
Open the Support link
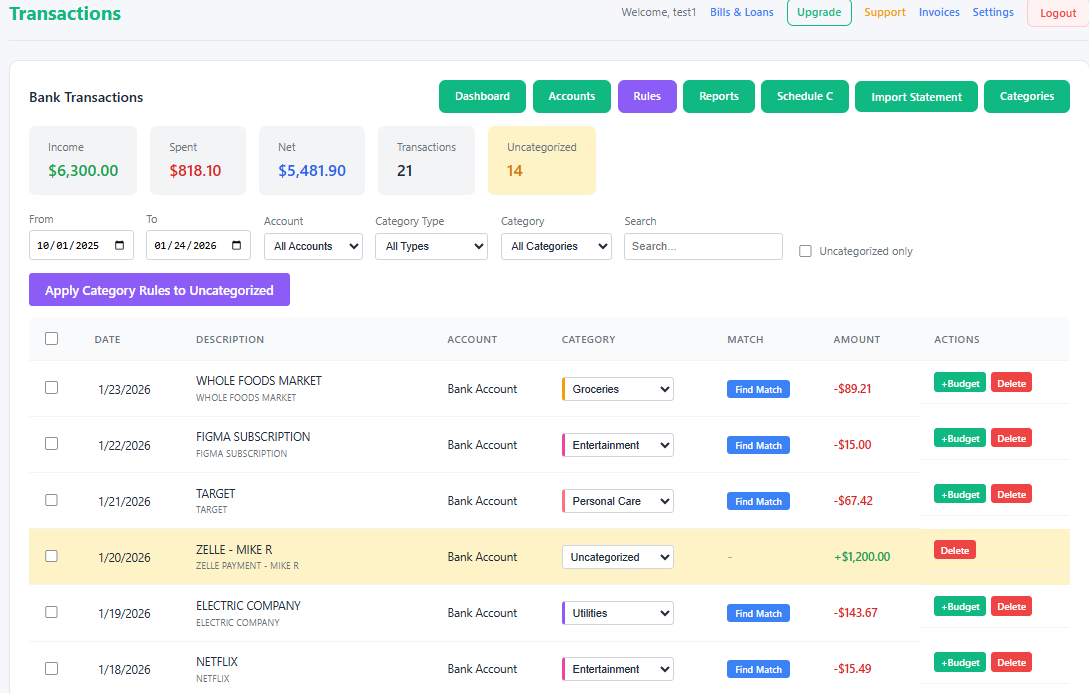click(884, 12)
